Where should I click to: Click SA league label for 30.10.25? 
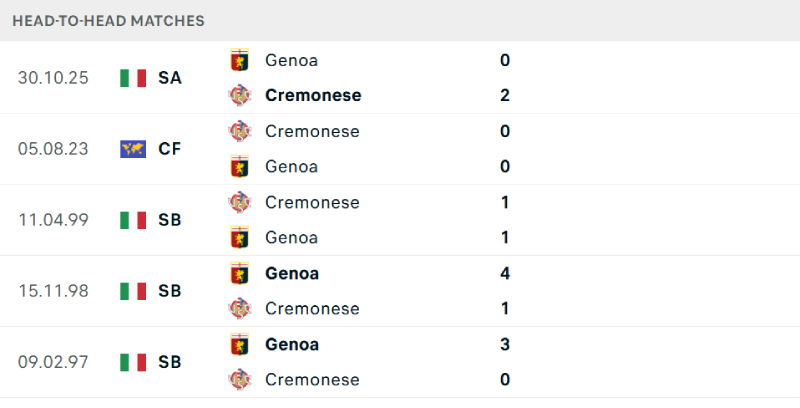169,78
